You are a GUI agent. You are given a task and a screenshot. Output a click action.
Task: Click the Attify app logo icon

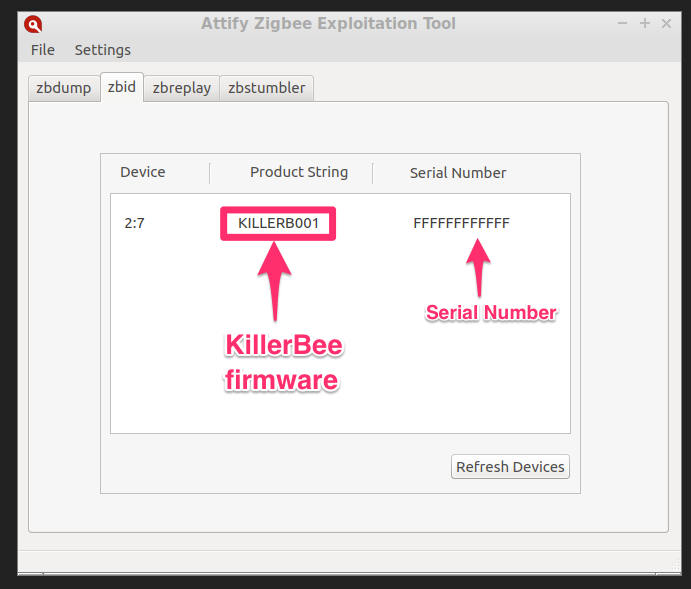33,24
